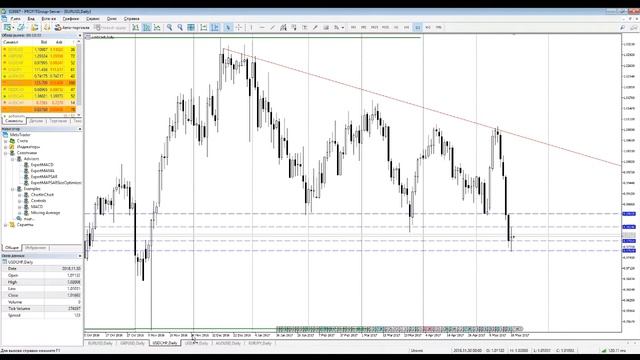This screenshot has height=360, width=640.
Task: Open the drawing objects dropdown arrow
Action: pyautogui.click(x=342, y=27)
